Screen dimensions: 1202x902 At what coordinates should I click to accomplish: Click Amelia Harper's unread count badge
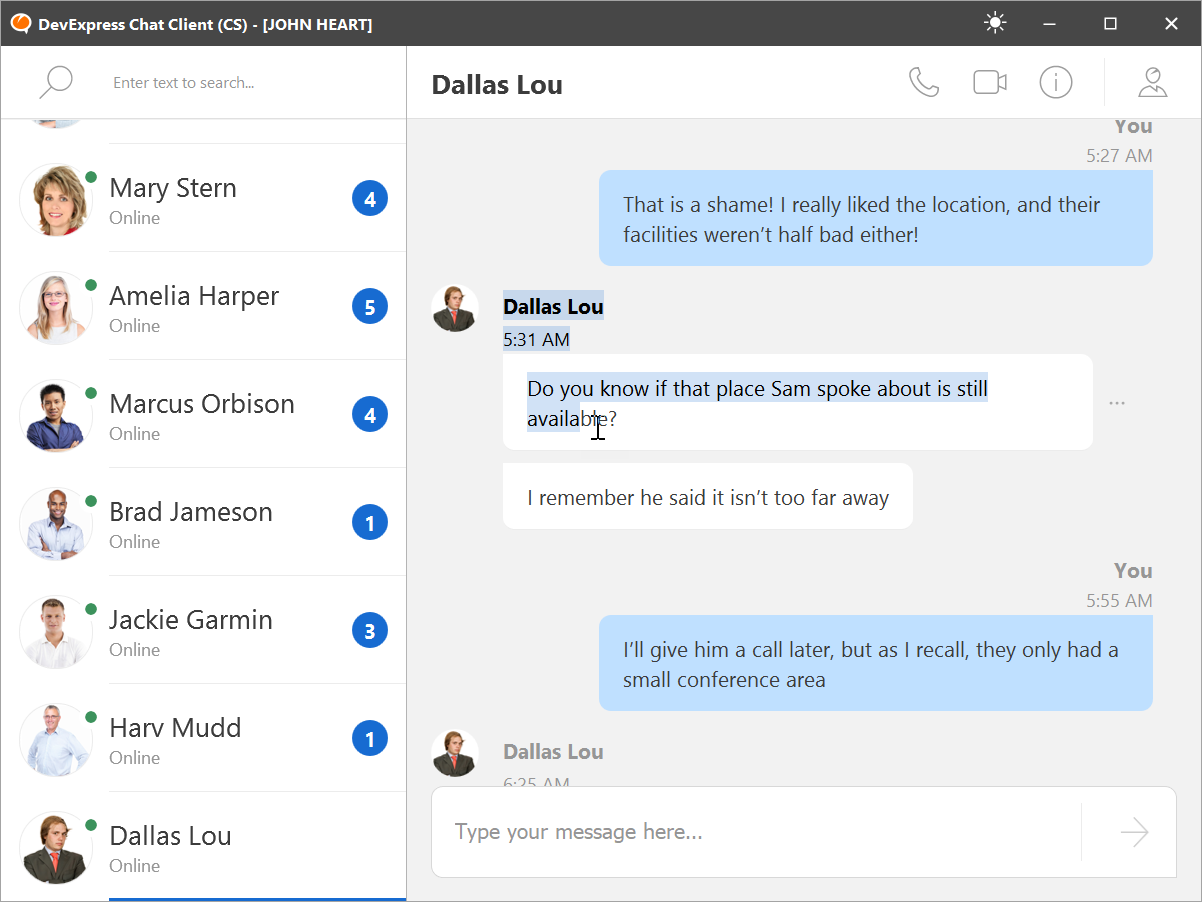(x=370, y=306)
